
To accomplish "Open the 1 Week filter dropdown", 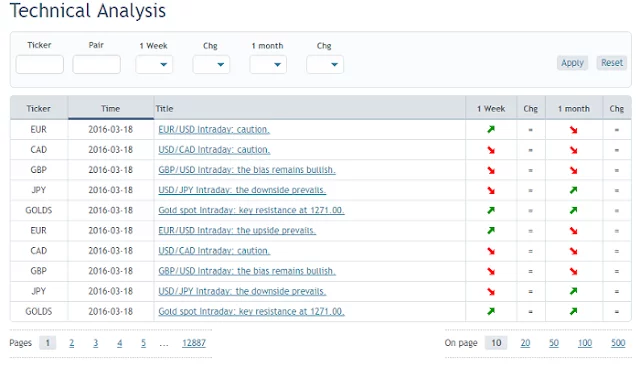I will point(154,65).
